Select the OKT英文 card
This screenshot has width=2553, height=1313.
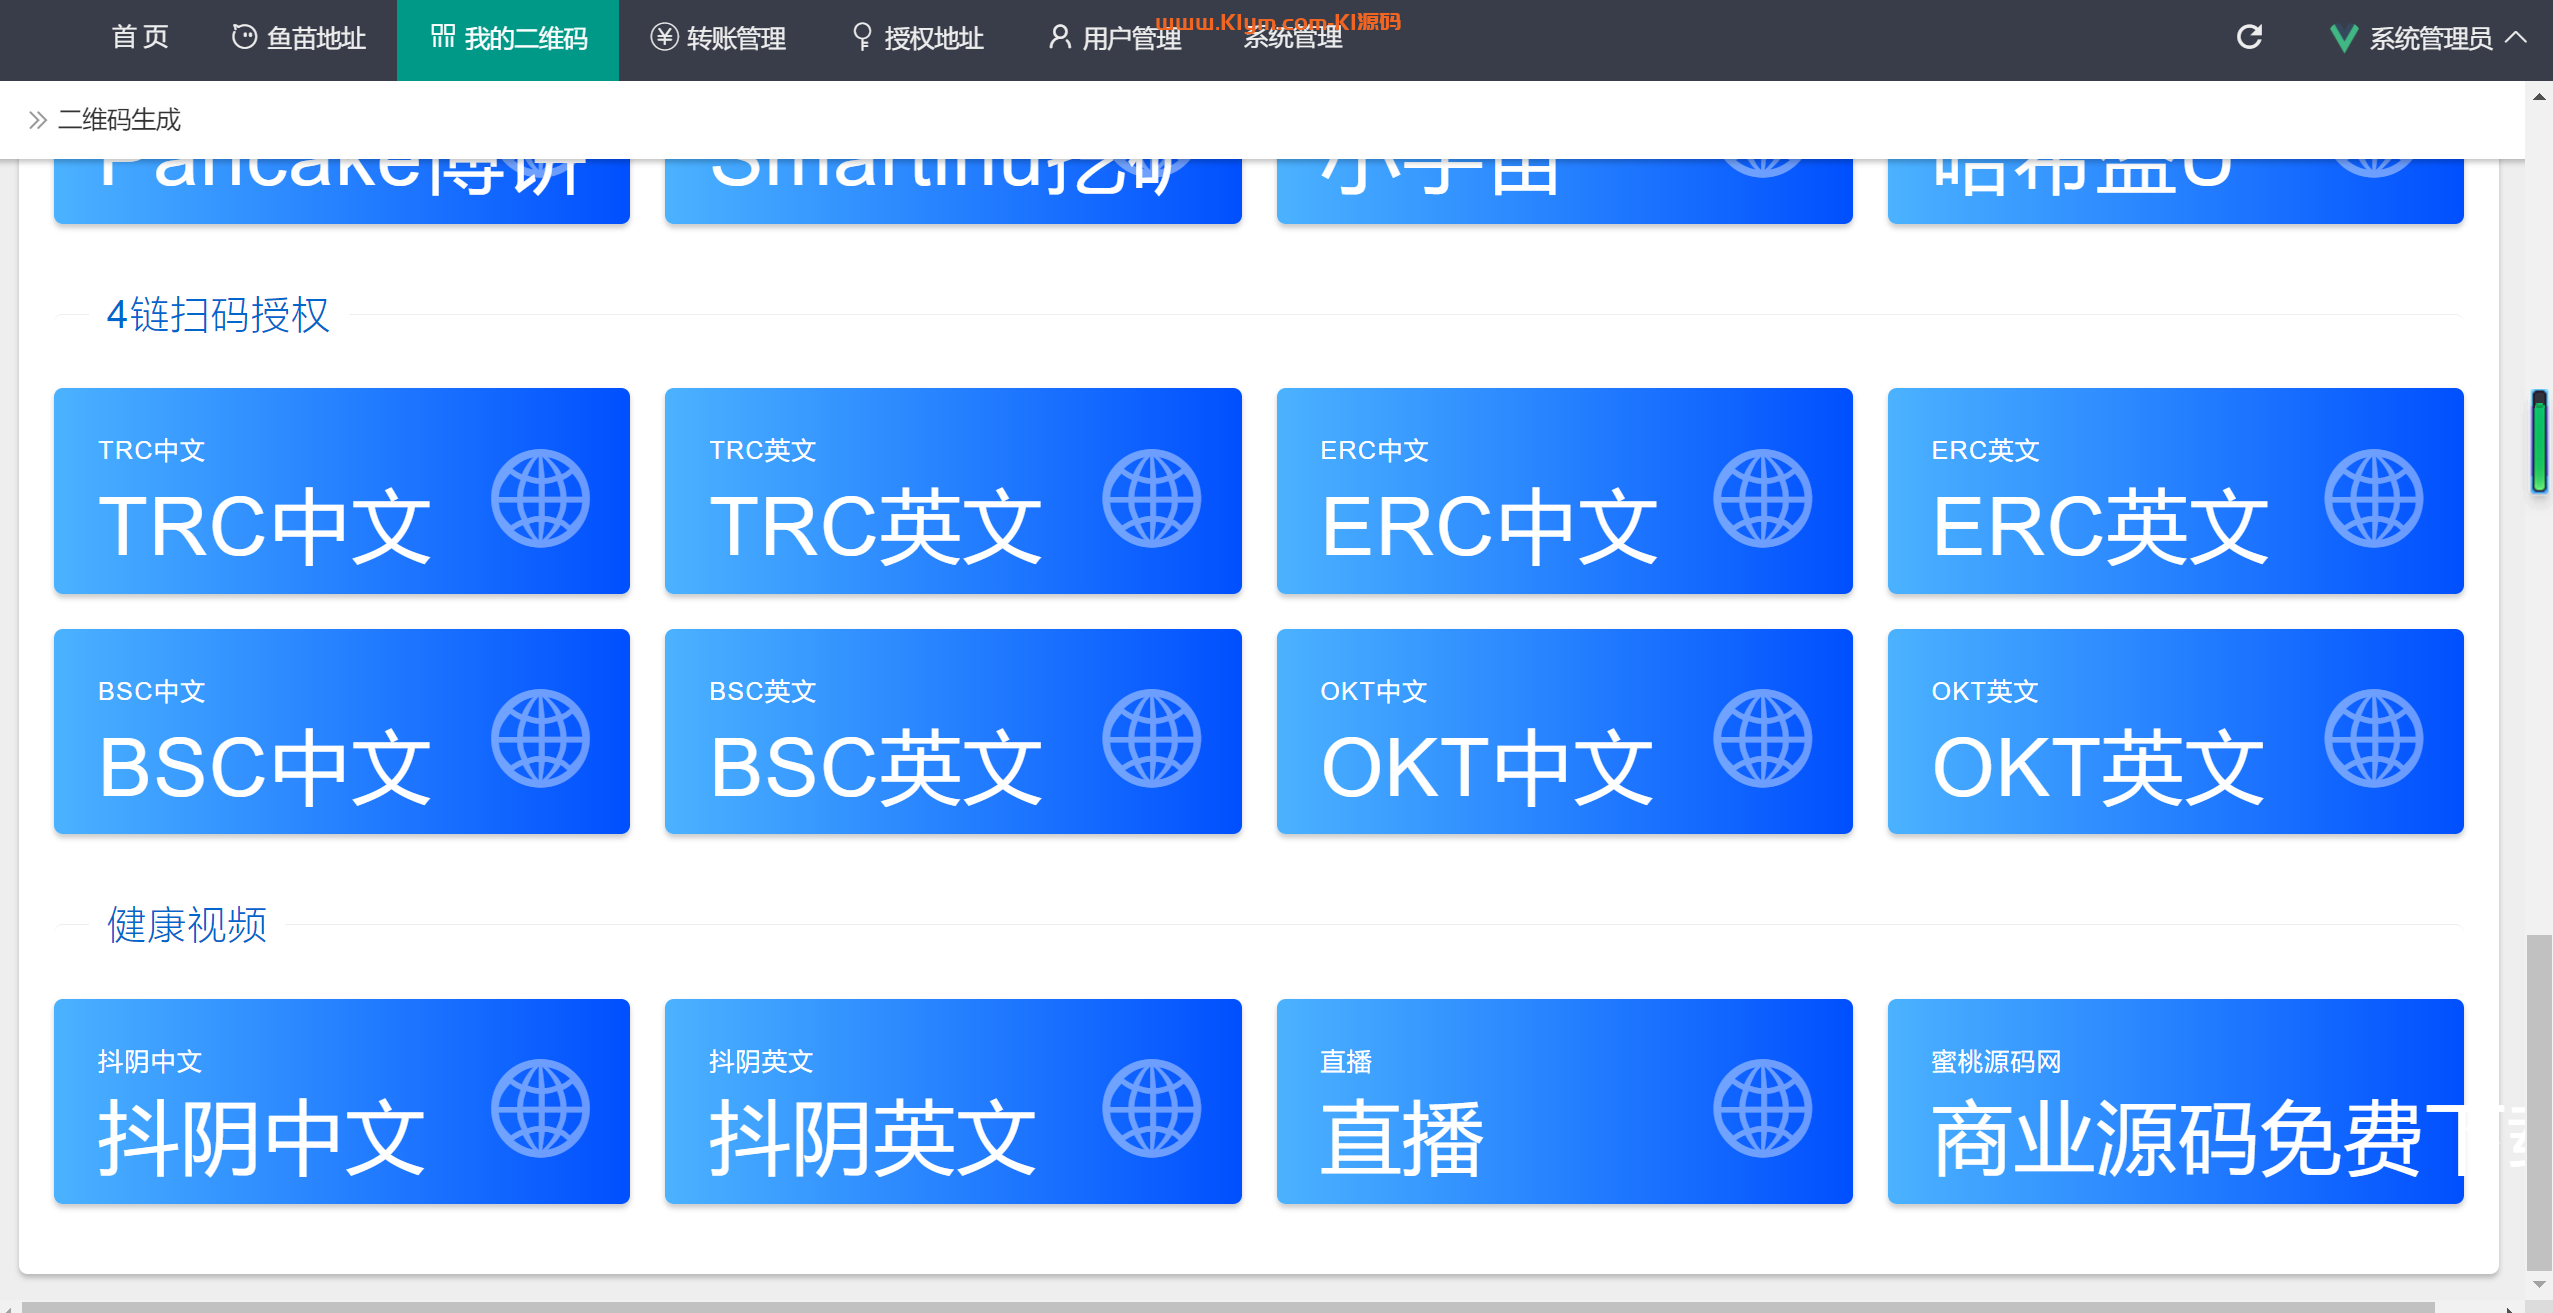[x=2174, y=731]
